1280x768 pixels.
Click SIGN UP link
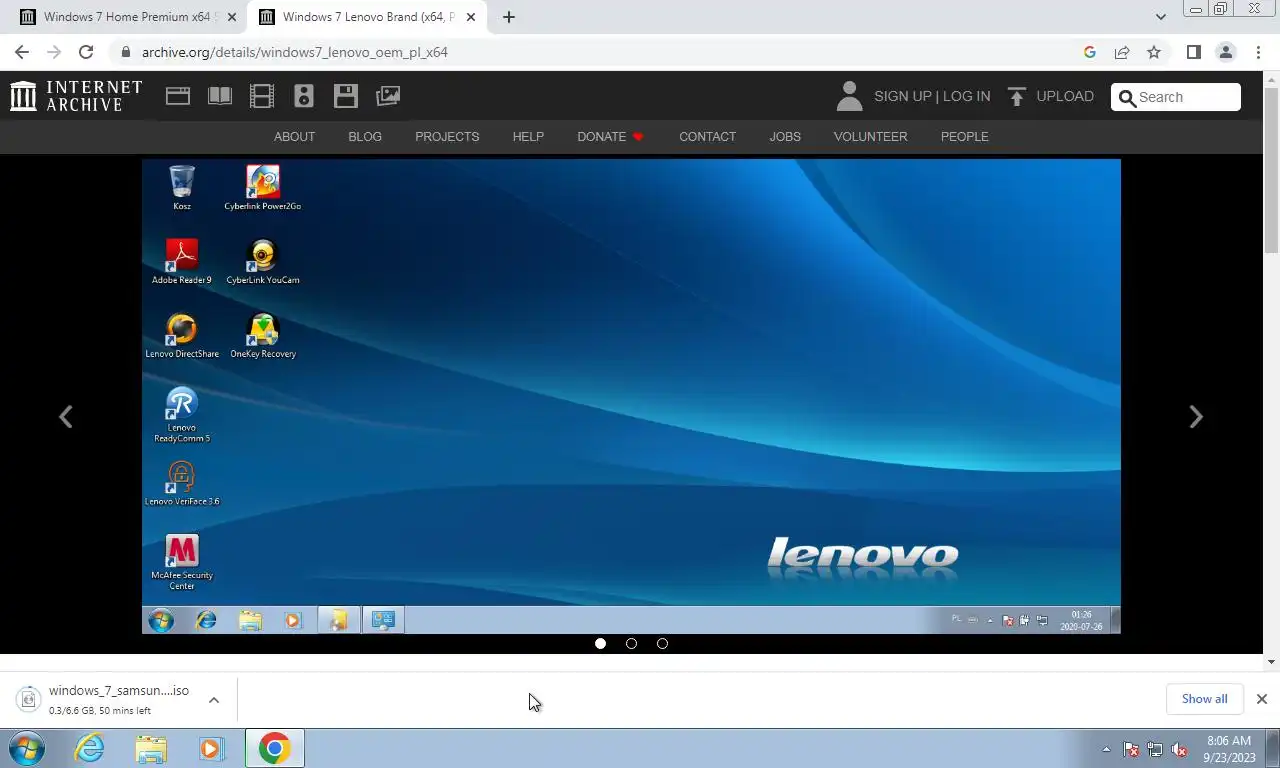(902, 96)
